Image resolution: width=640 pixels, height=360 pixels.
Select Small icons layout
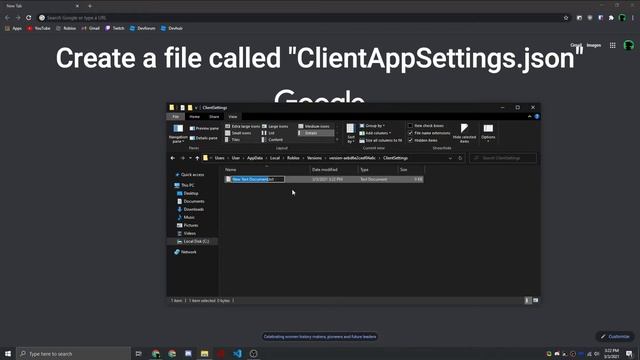click(238, 133)
